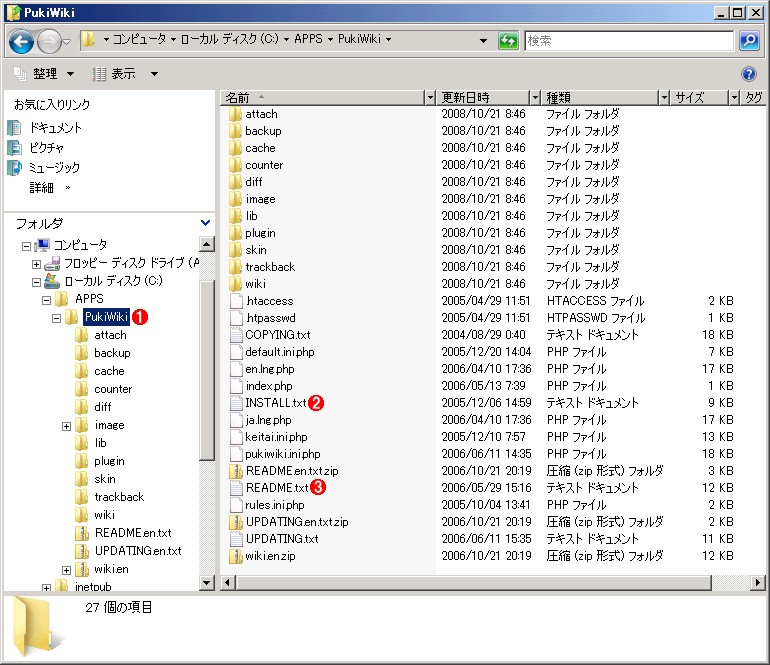Select the attach folder icon in file list
Viewport: 770px width, 665px height.
tap(236, 114)
